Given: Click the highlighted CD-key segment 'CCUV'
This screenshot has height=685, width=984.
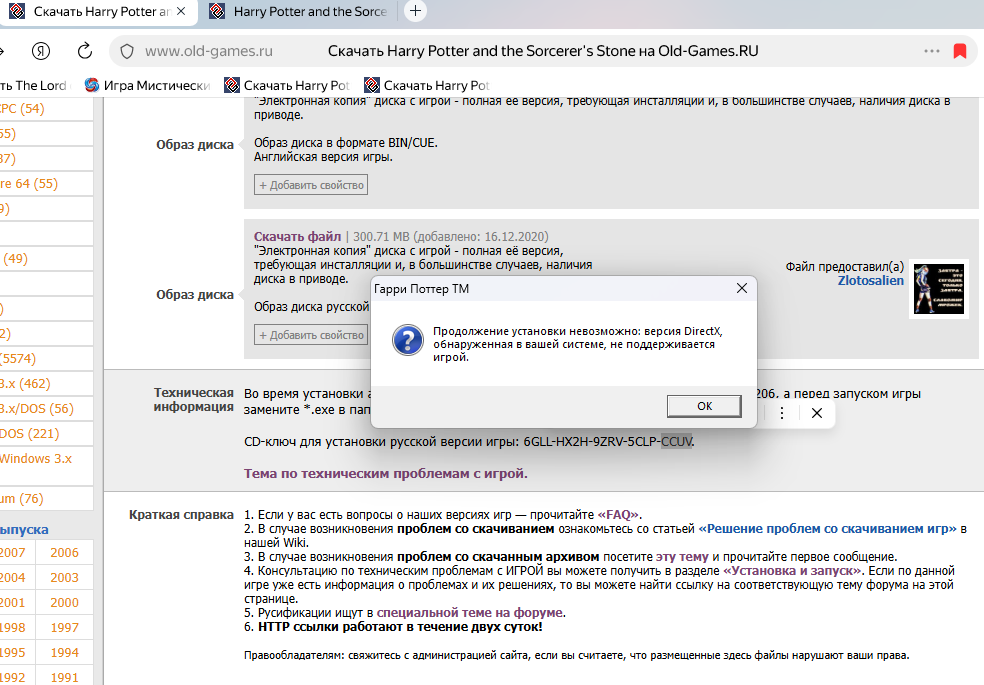Looking at the screenshot, I should (676, 442).
